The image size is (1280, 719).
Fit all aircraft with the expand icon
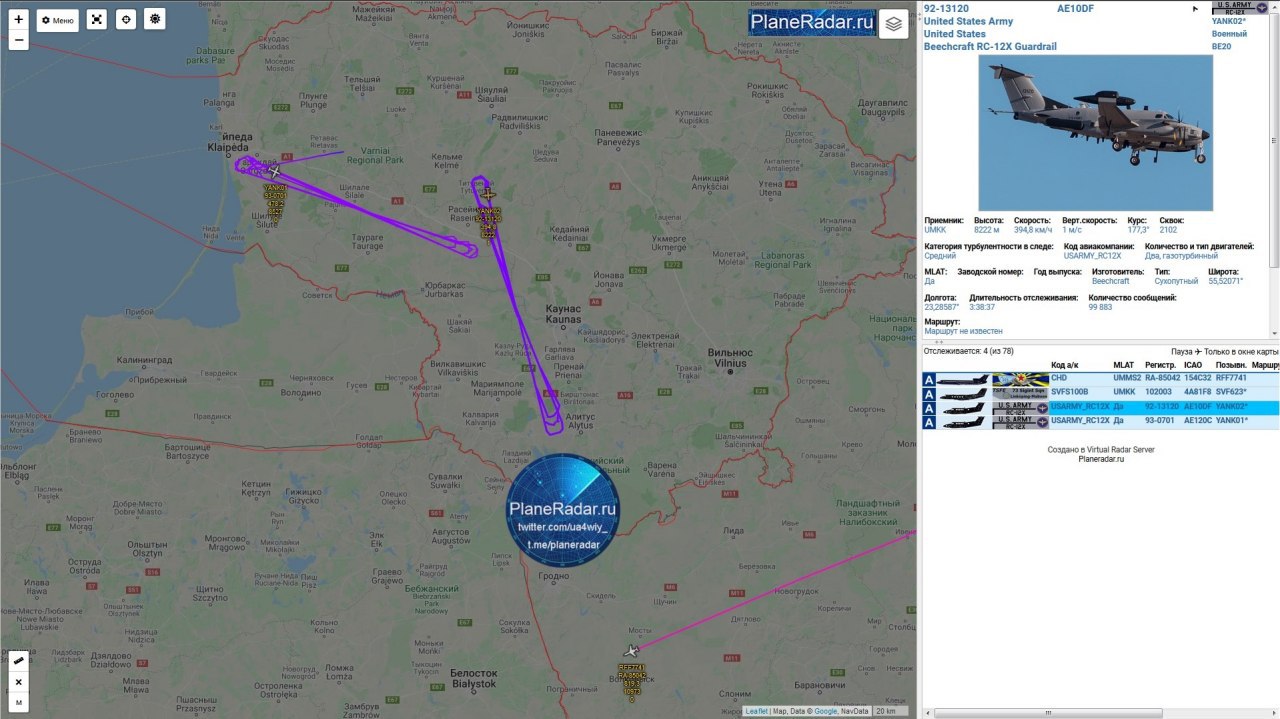click(x=96, y=20)
